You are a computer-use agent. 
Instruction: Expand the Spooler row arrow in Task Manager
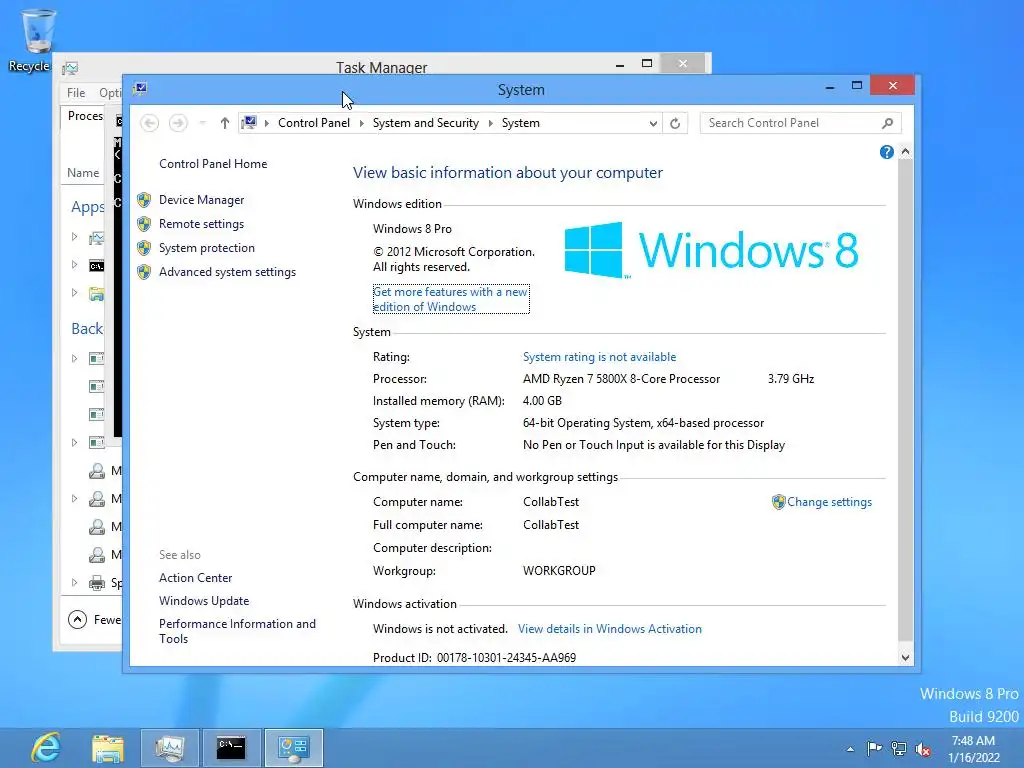(74, 583)
